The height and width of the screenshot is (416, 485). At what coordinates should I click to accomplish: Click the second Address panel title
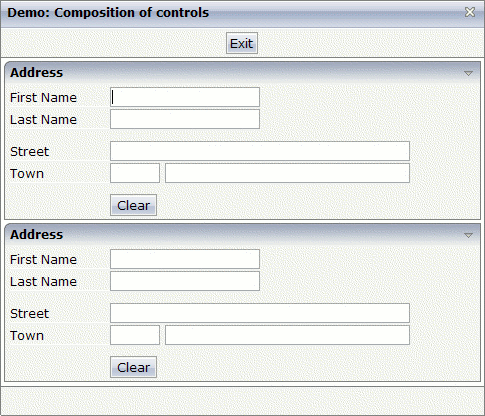[36, 235]
